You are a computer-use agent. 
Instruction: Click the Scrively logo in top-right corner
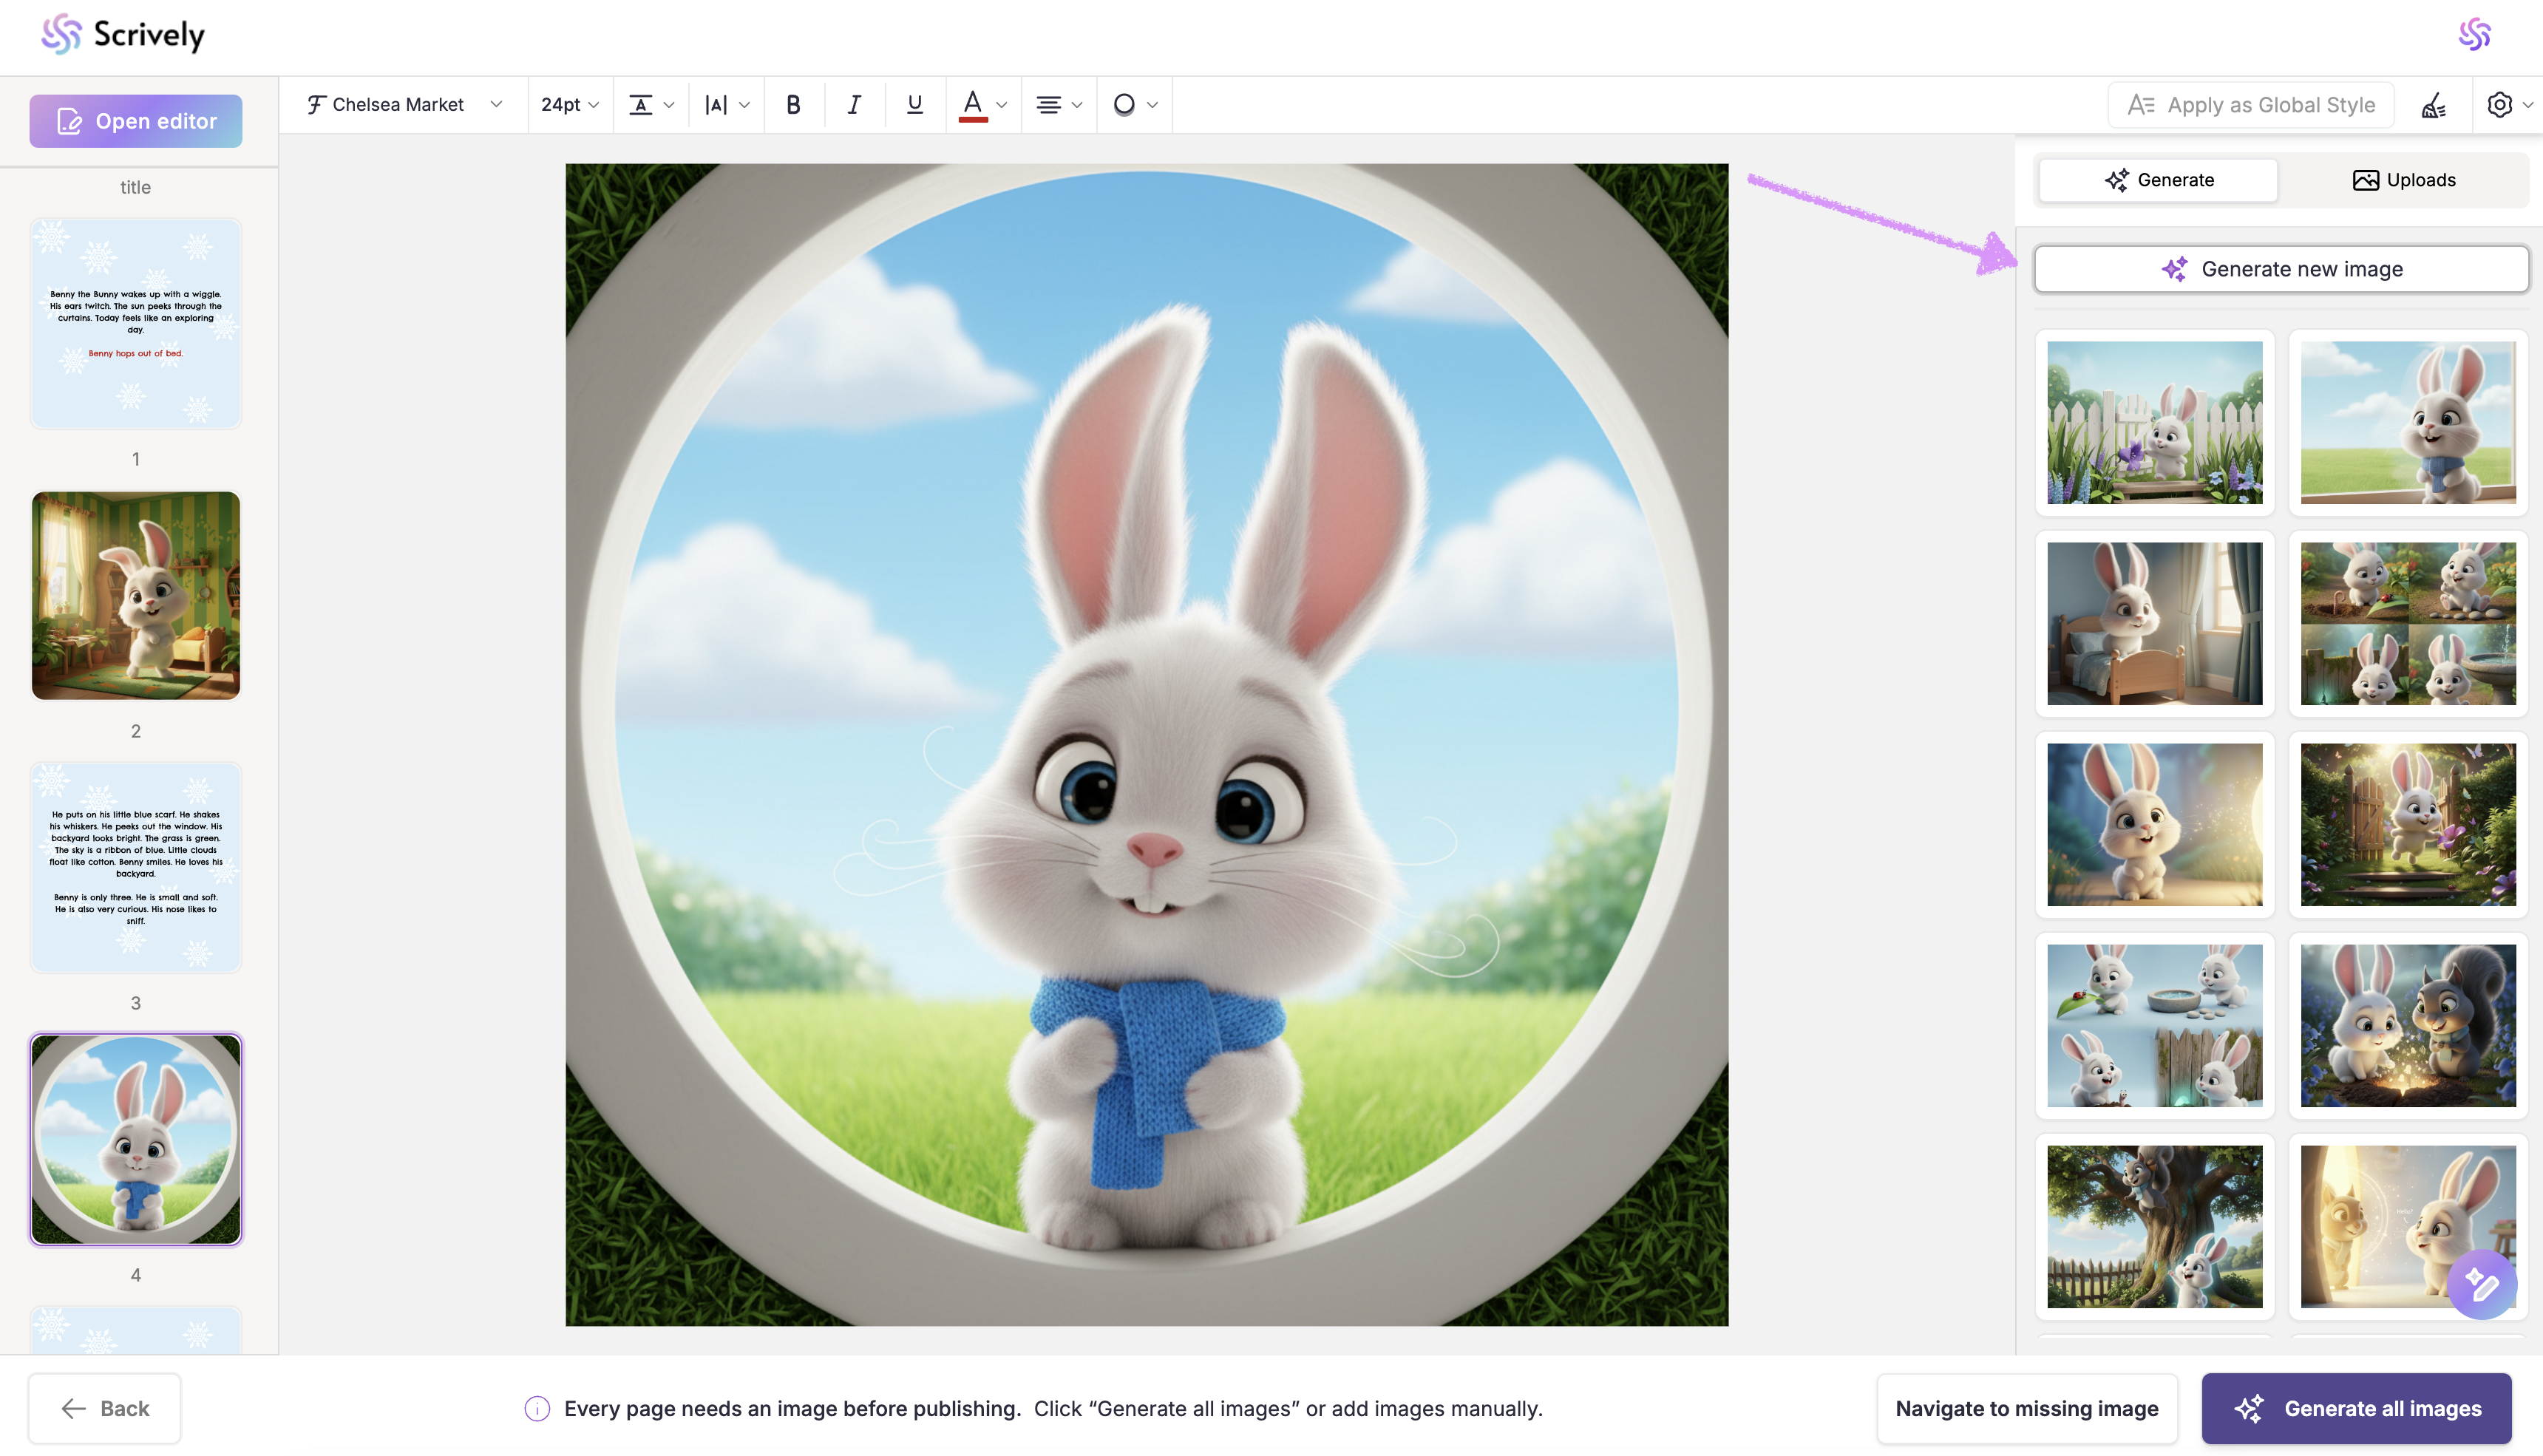(2474, 34)
